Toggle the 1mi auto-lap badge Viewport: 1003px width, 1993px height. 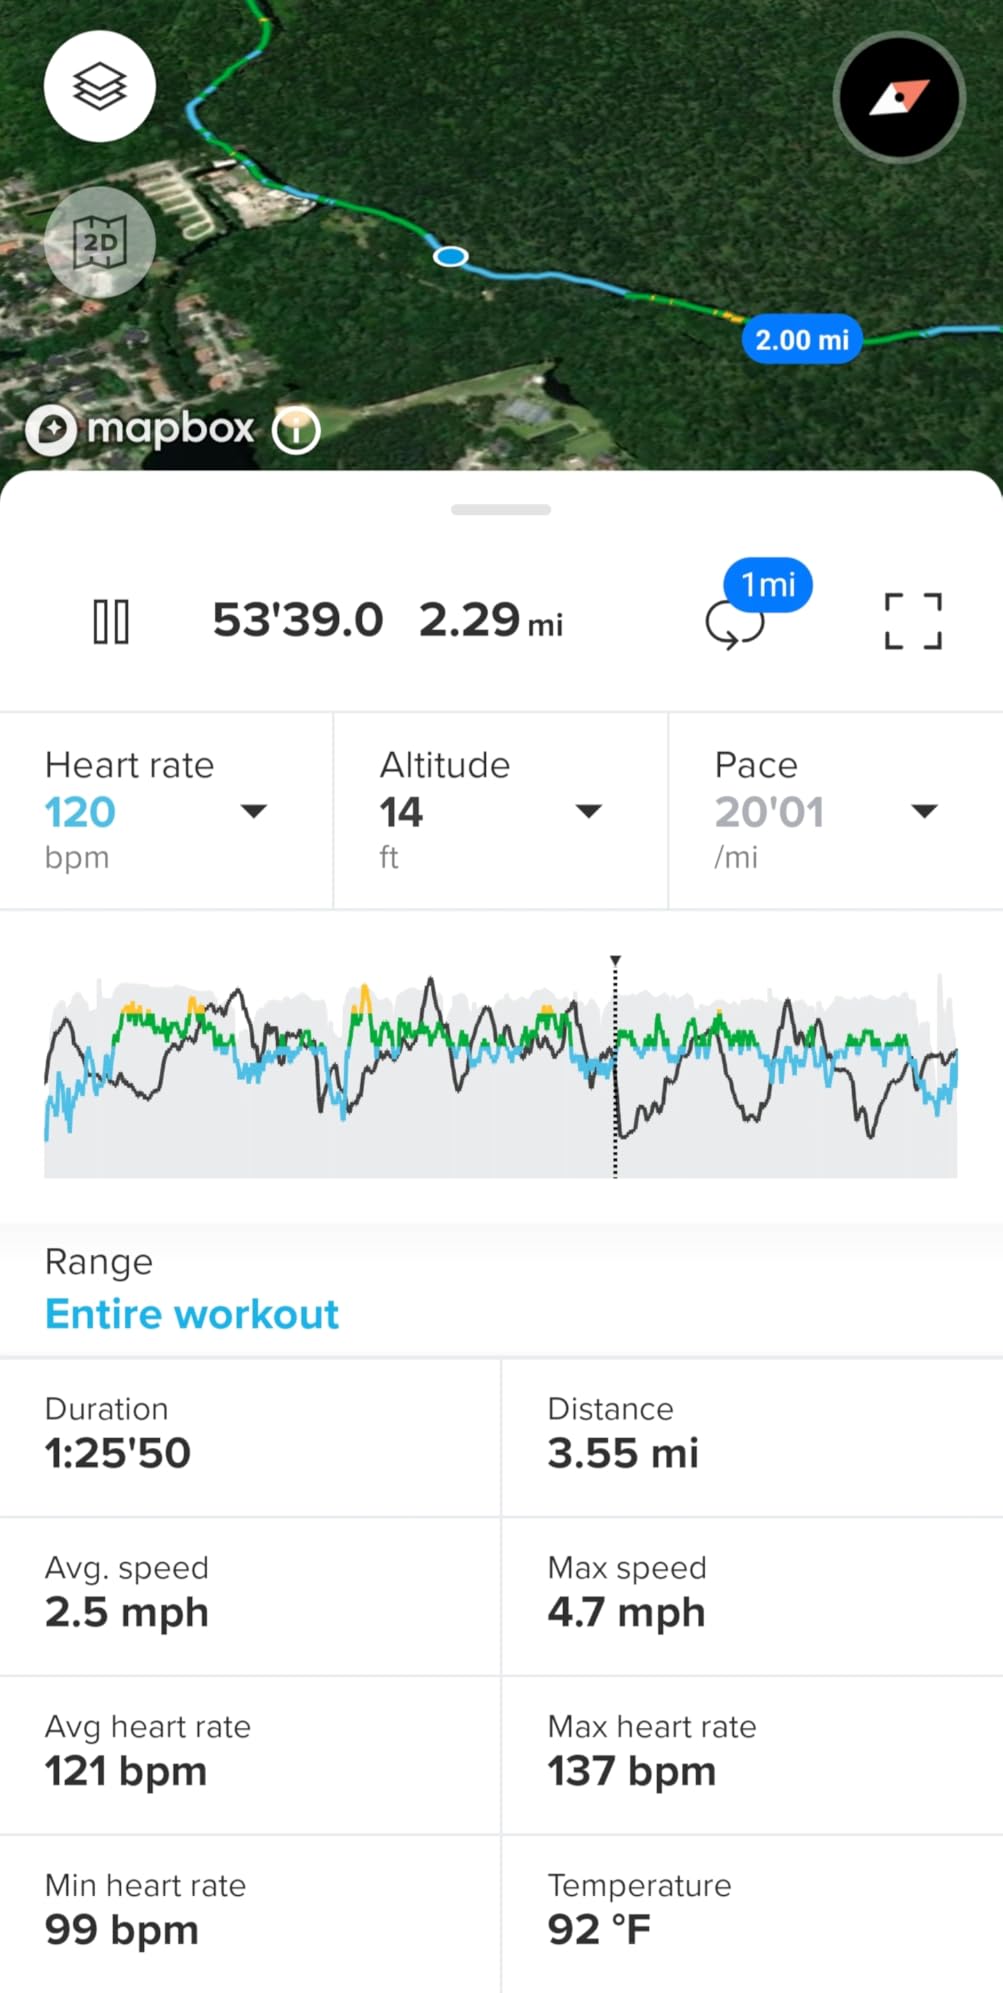tap(767, 584)
